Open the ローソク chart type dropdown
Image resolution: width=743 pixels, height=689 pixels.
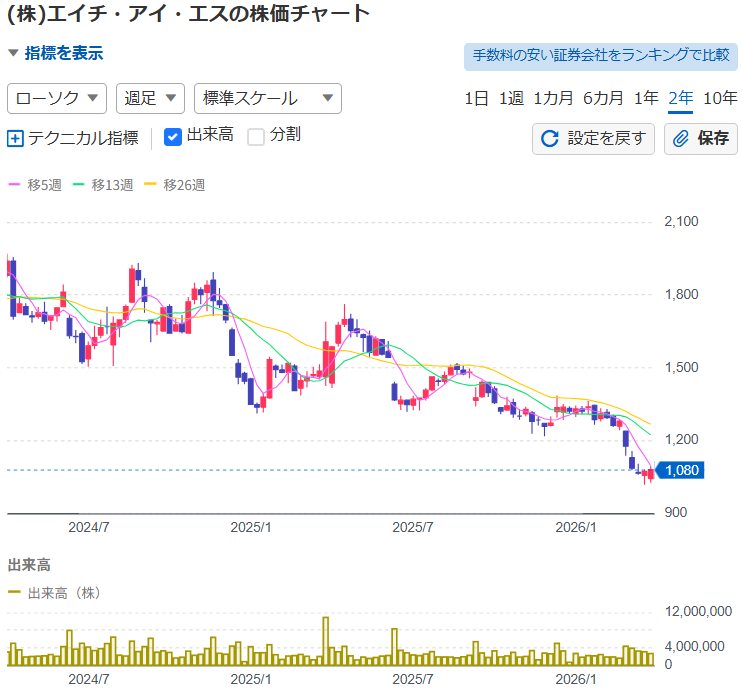(x=57, y=98)
